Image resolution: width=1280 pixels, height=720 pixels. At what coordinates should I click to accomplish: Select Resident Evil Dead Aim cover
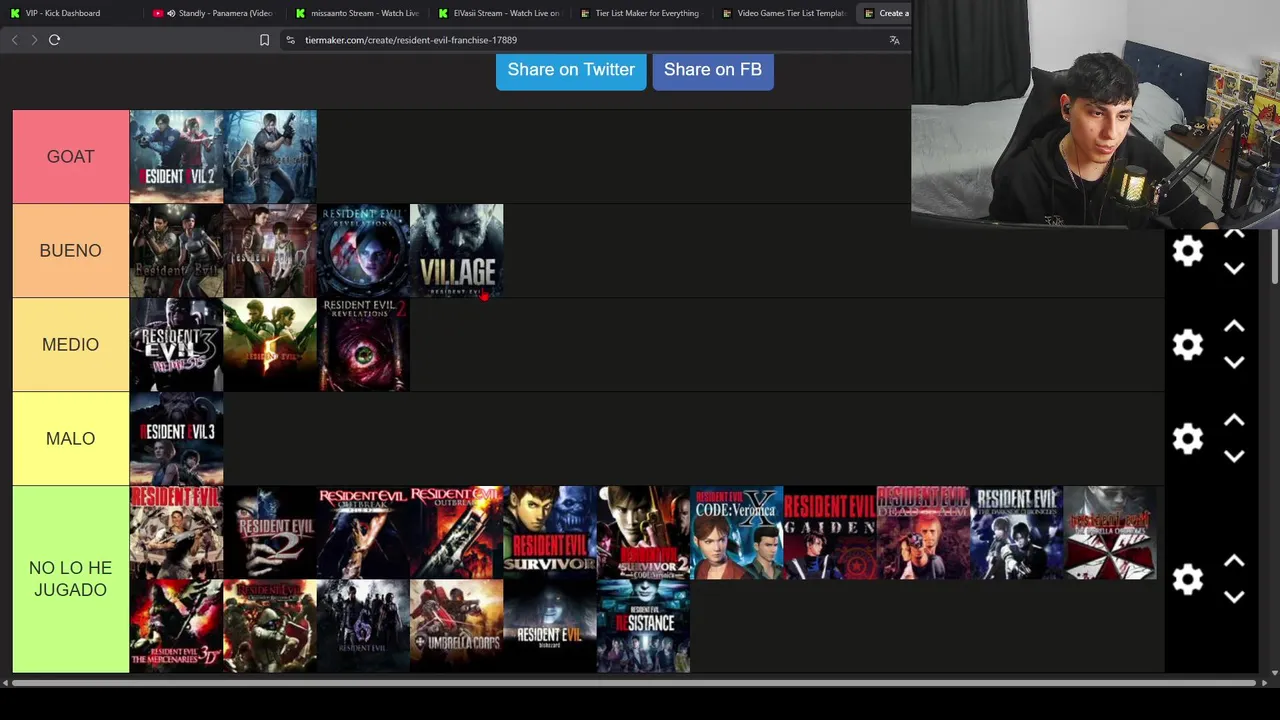pyautogui.click(x=923, y=533)
